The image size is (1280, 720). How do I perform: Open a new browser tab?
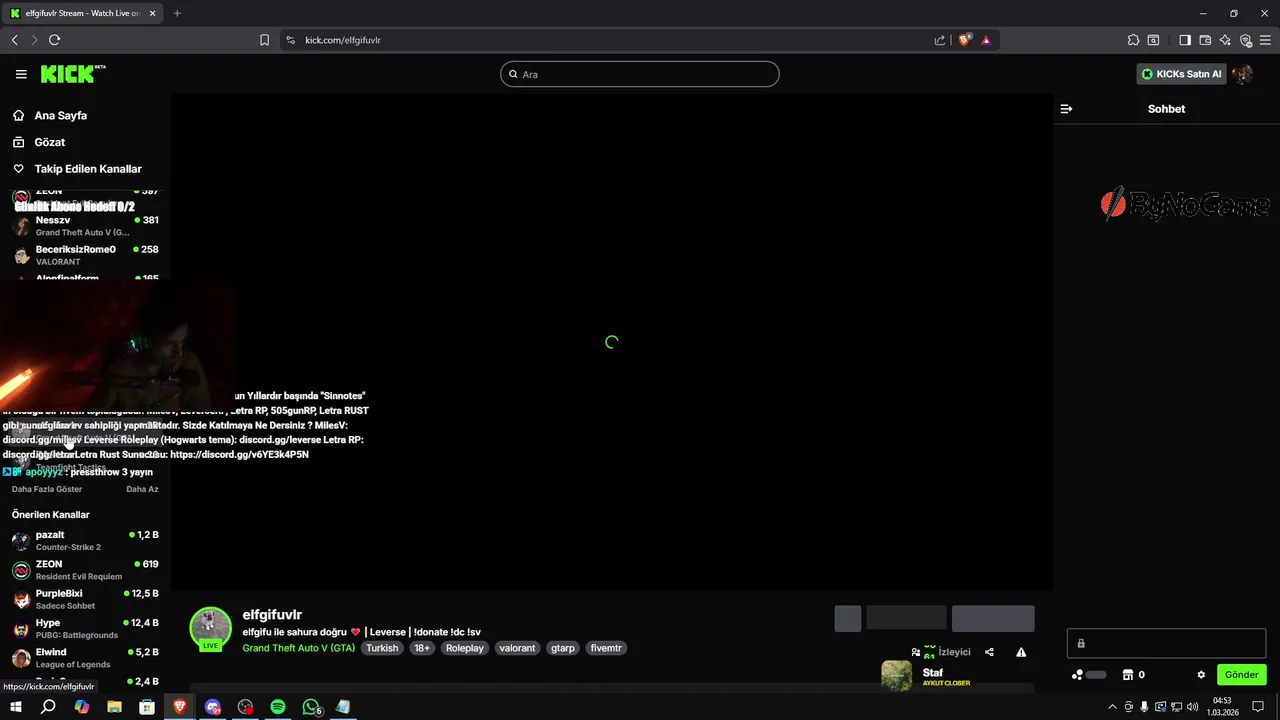click(177, 13)
